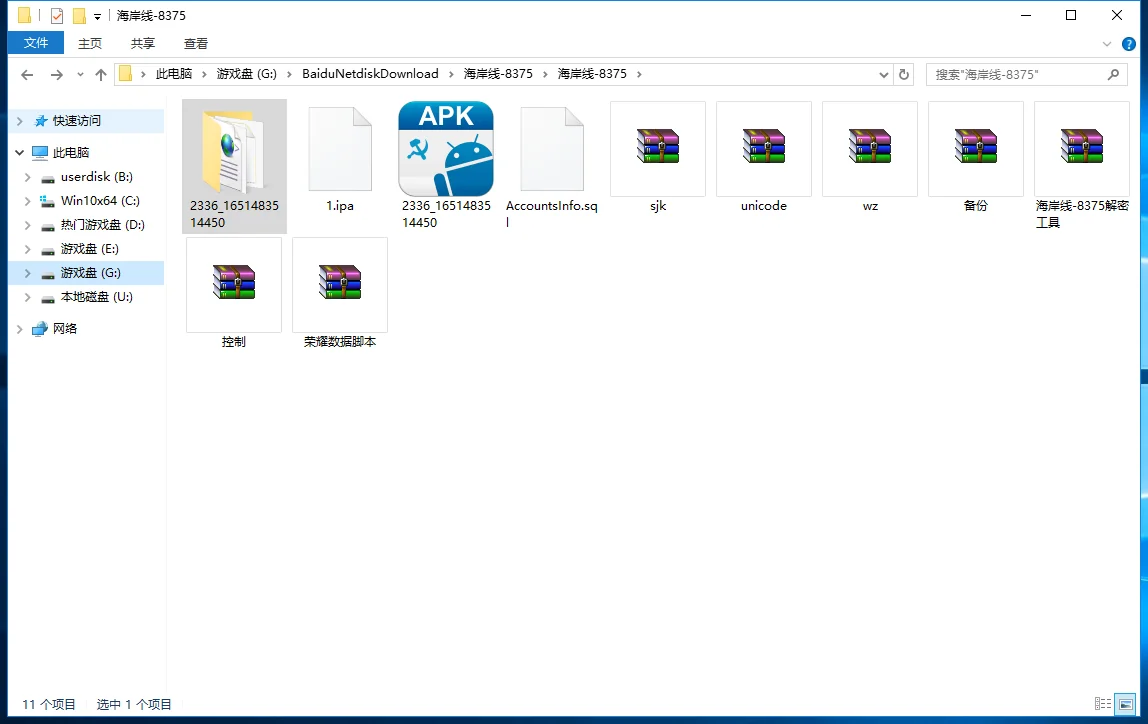Open the 2336_1651483514450 APK file

(446, 149)
